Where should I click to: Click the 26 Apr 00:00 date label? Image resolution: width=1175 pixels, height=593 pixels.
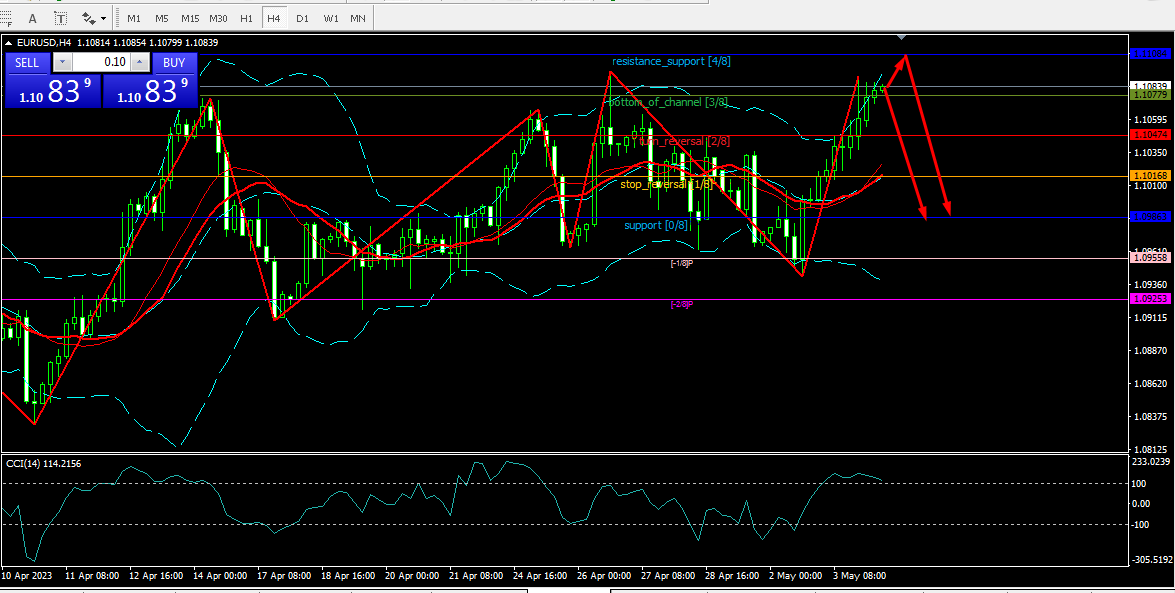(x=604, y=576)
